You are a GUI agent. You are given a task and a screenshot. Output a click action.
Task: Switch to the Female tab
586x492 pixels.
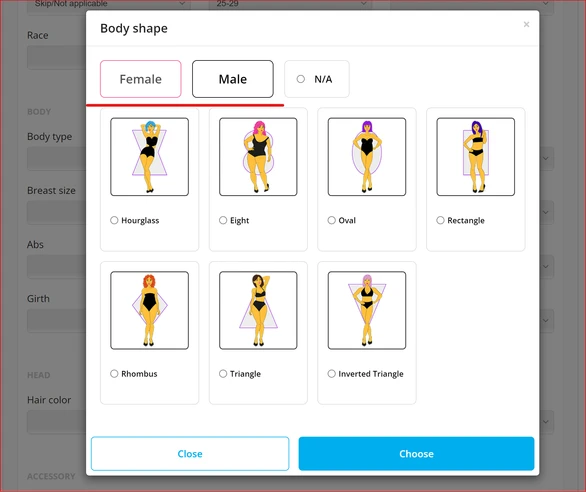point(141,79)
